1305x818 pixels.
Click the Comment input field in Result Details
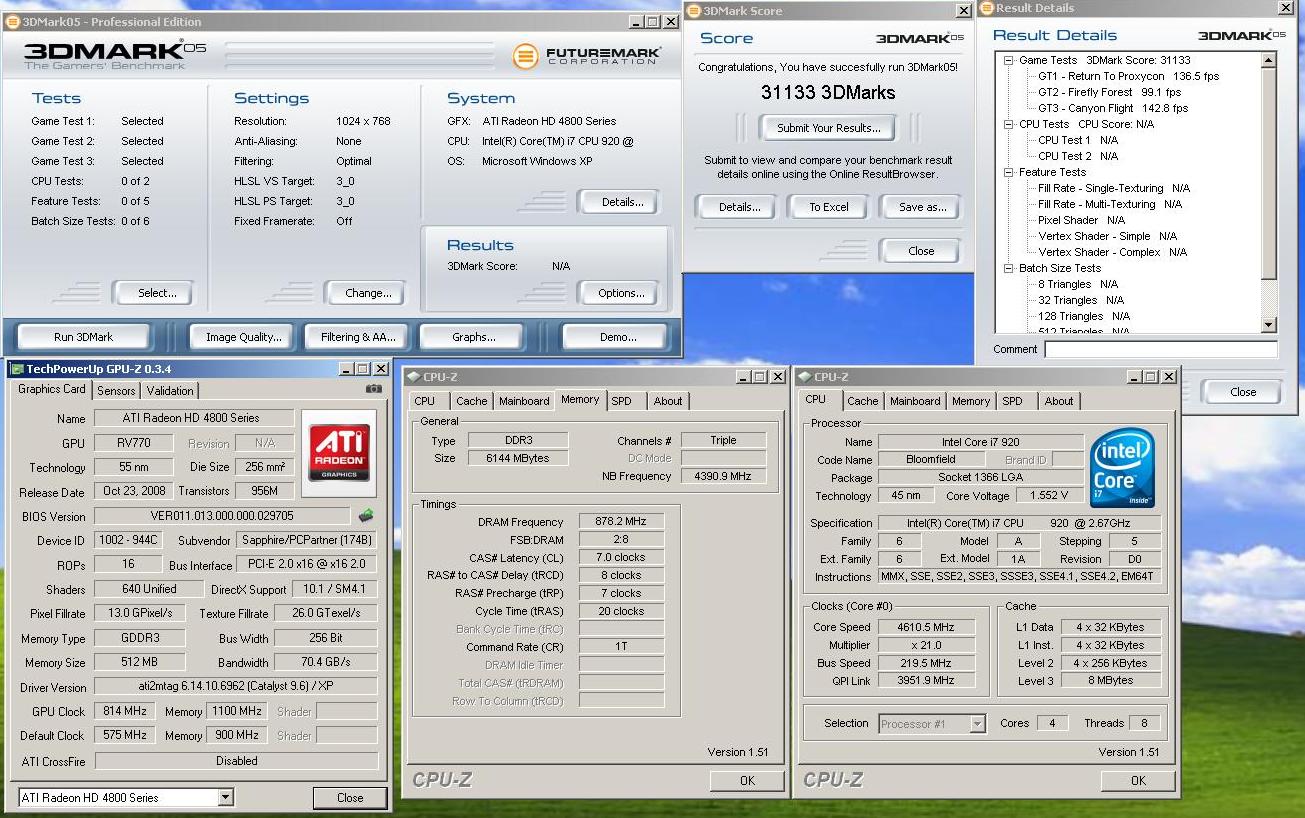pyautogui.click(x=1161, y=349)
